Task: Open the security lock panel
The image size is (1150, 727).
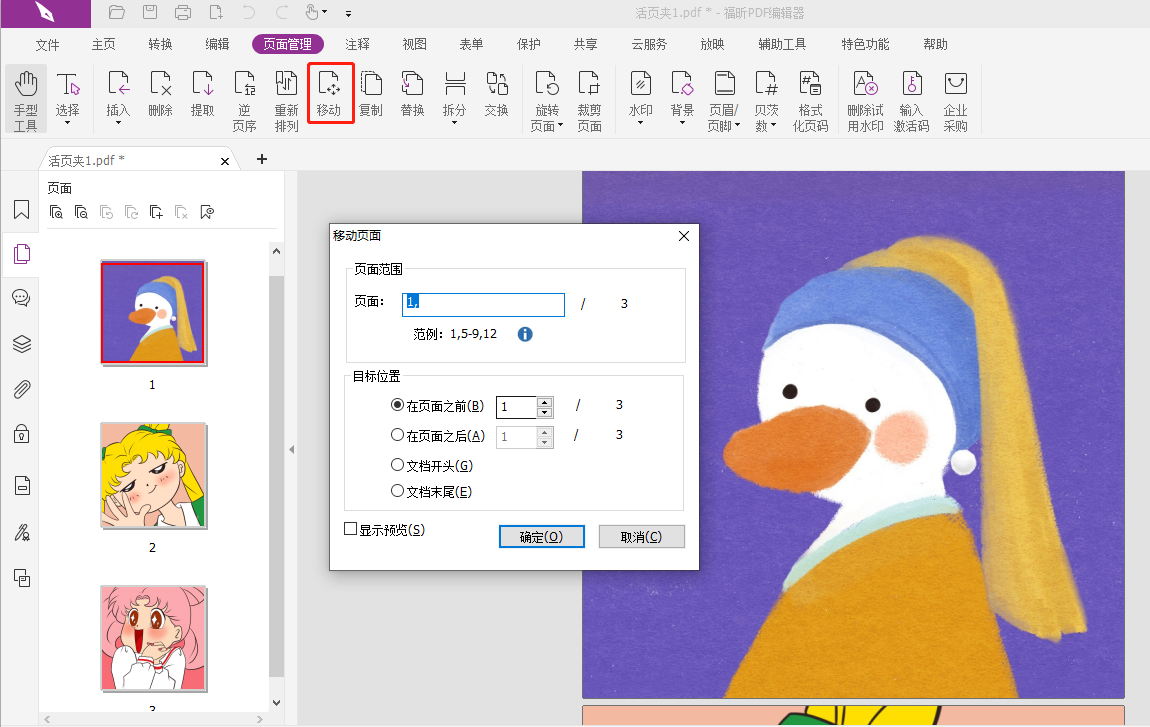Action: click(x=22, y=434)
